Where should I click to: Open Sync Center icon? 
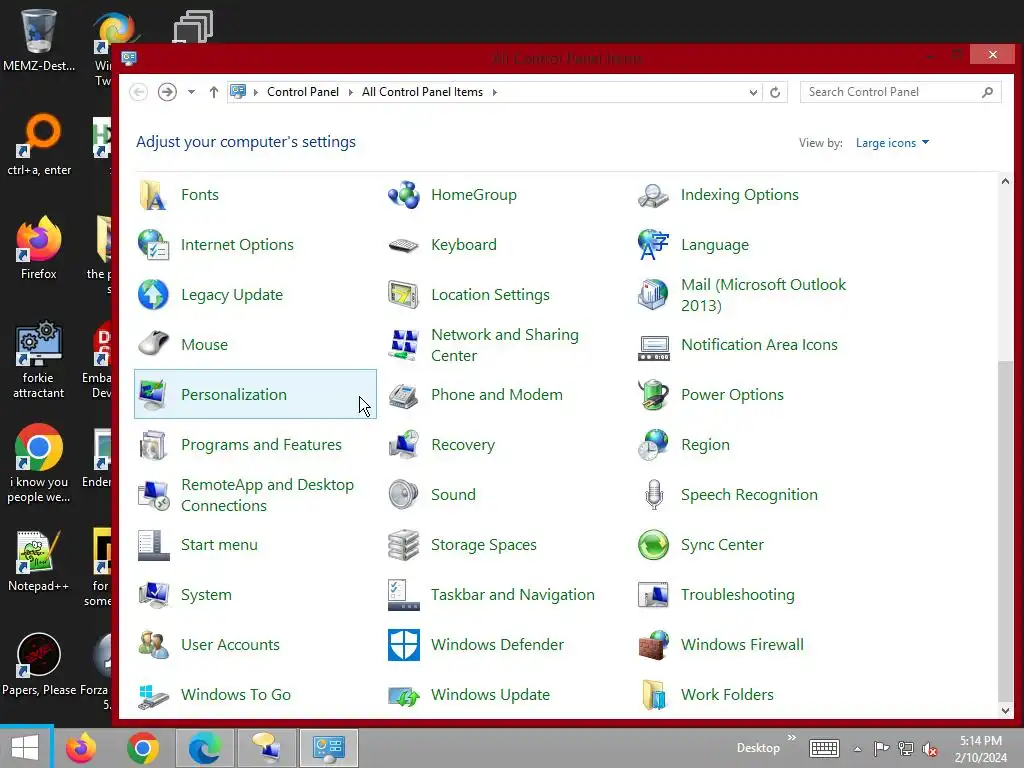point(653,545)
